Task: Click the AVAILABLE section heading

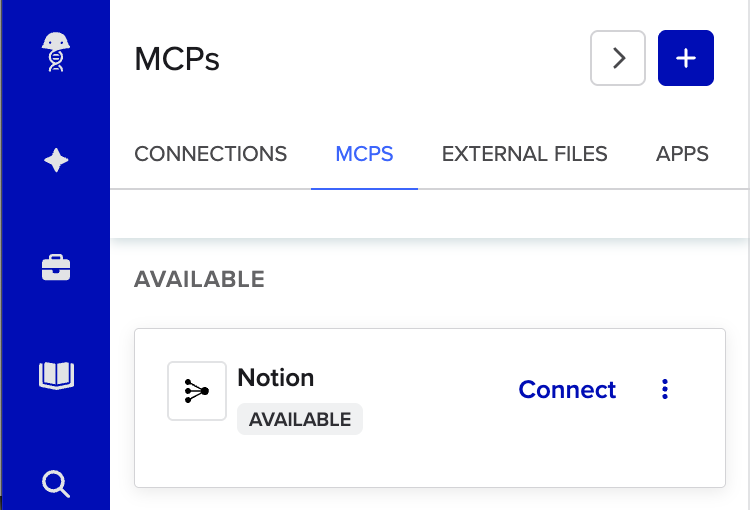Action: [x=199, y=279]
